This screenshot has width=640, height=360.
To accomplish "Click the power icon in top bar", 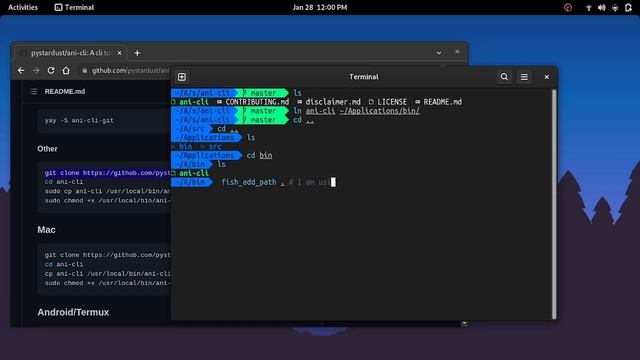I will coord(615,7).
